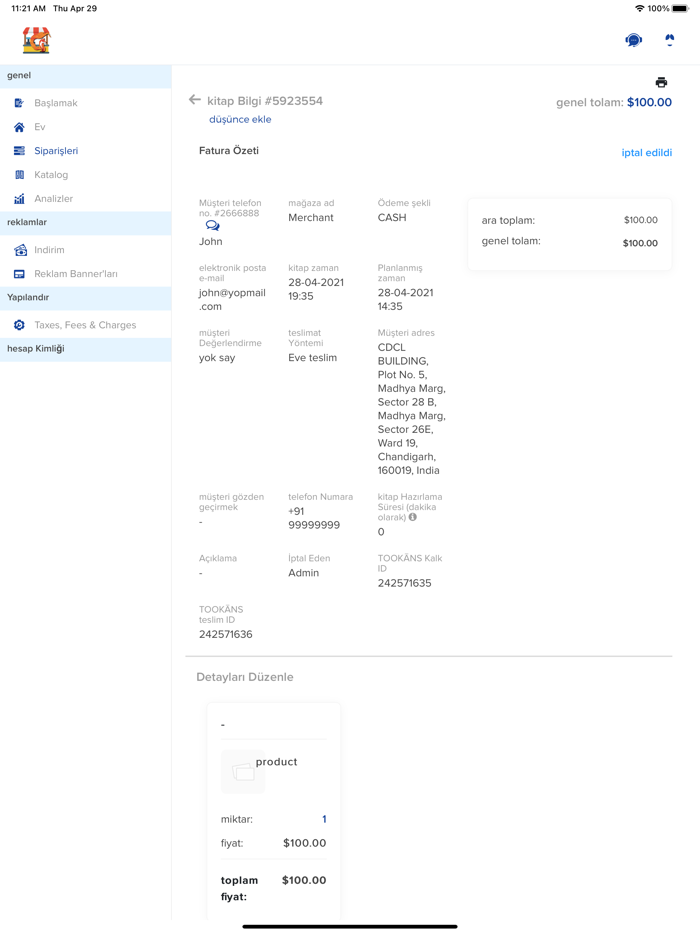Click the düşünce ekle link
Image resolution: width=700 pixels, height=934 pixels.
tap(240, 119)
